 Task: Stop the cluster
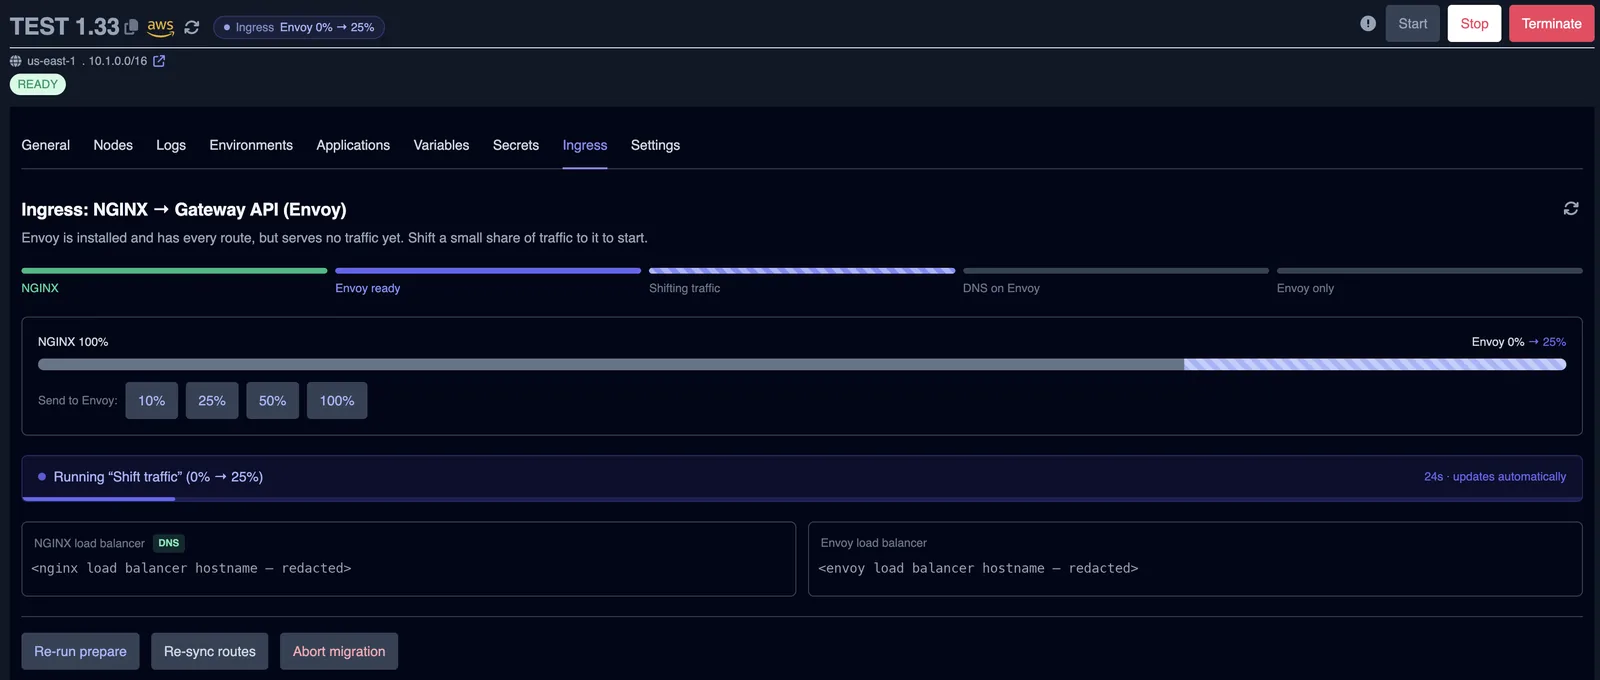(1474, 24)
